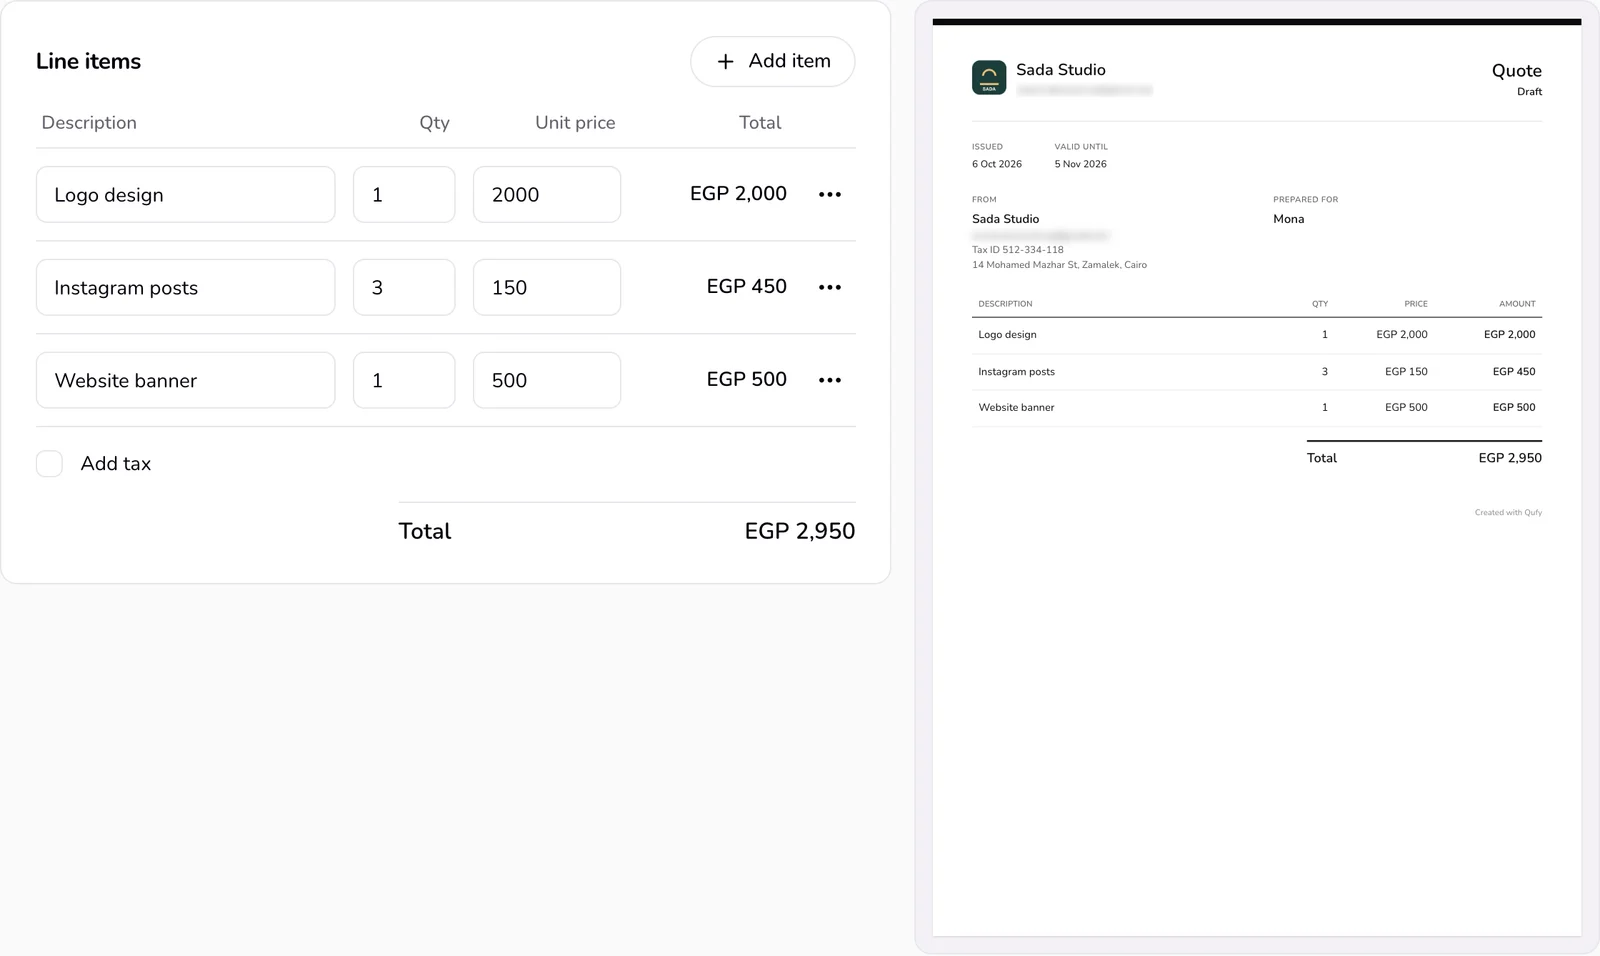Click the Line items heading

[x=88, y=61]
